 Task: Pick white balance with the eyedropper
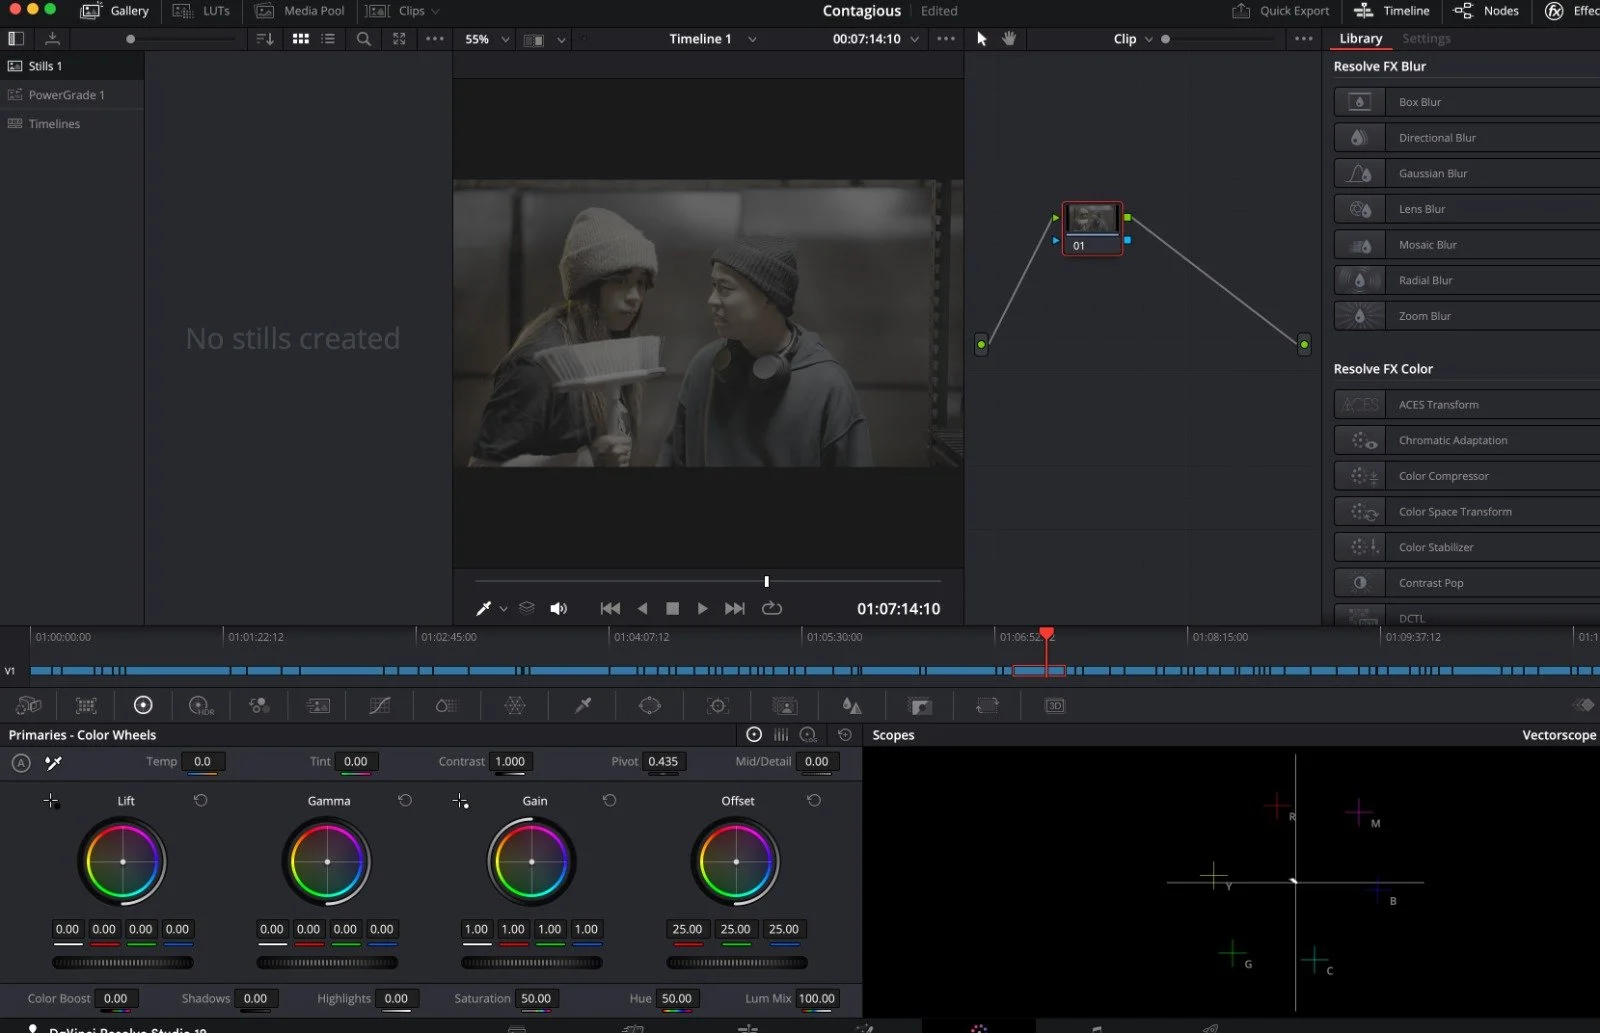(x=54, y=763)
